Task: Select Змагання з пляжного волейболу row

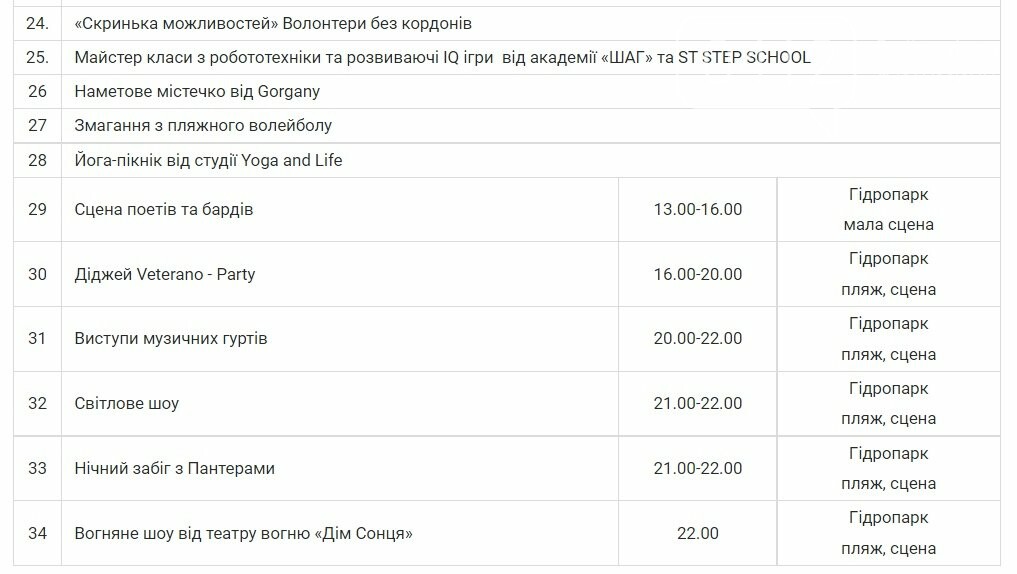Action: pos(203,125)
